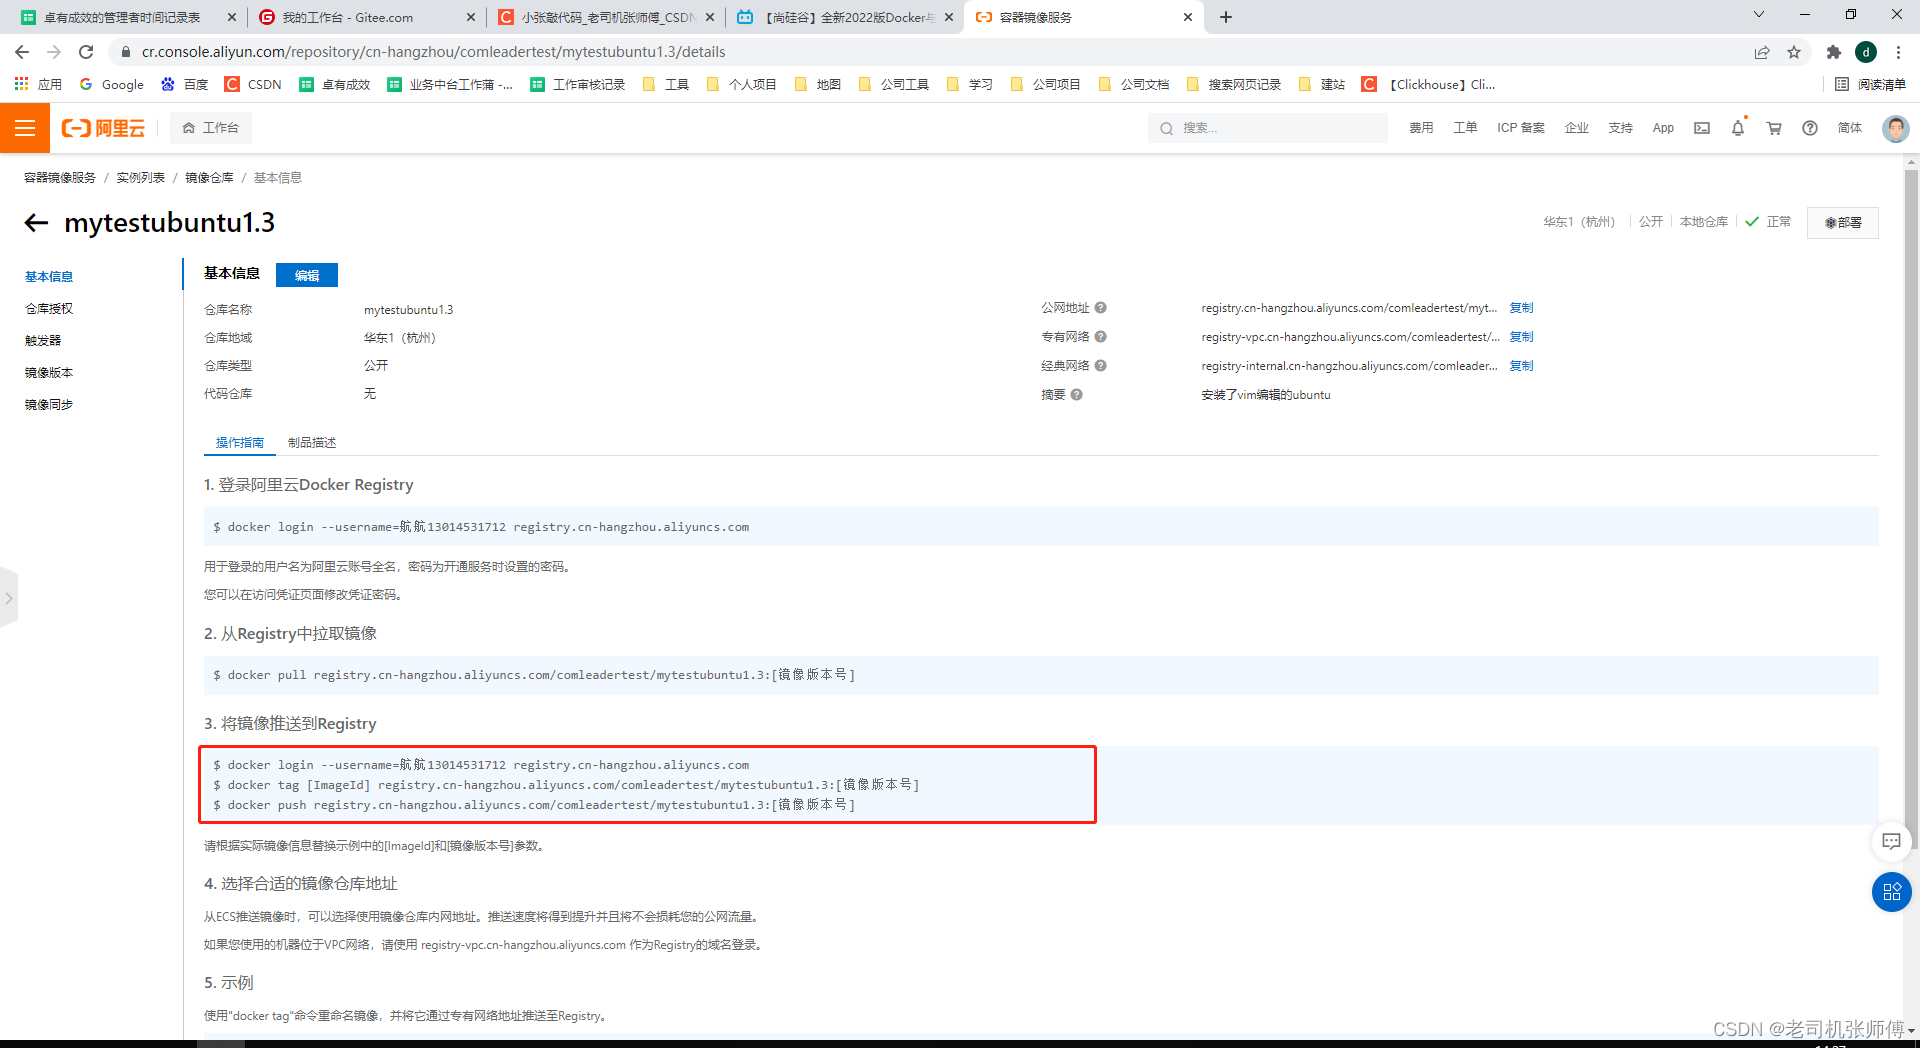The width and height of the screenshot is (1920, 1048).
Task: Copy the 专有网络 registry-vpc address
Action: click(x=1521, y=337)
